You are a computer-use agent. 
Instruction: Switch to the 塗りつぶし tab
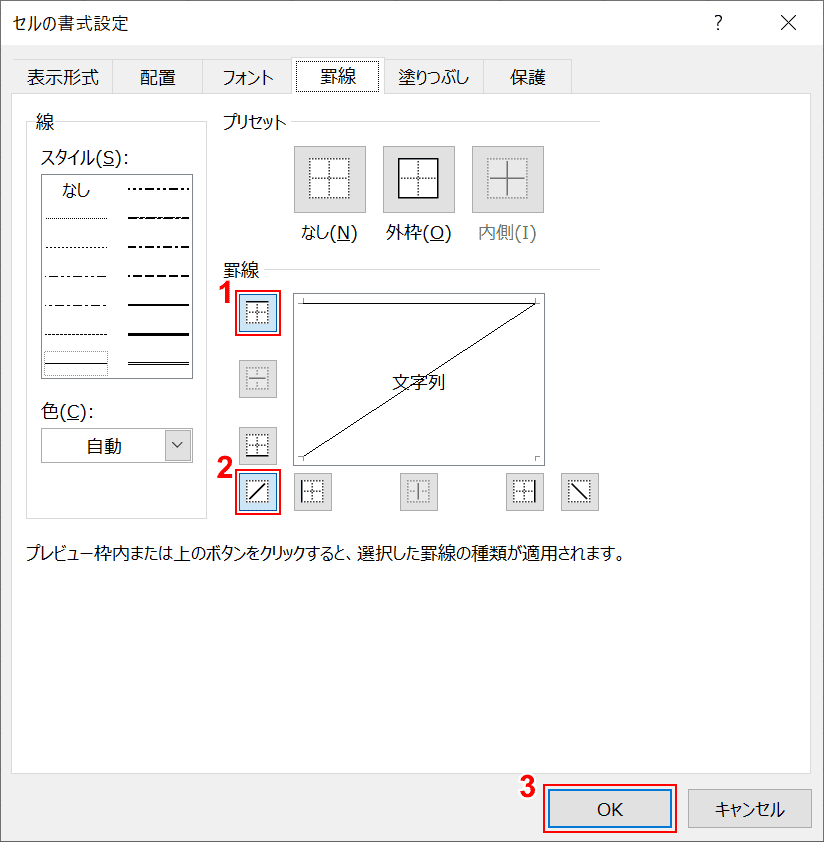tap(433, 77)
